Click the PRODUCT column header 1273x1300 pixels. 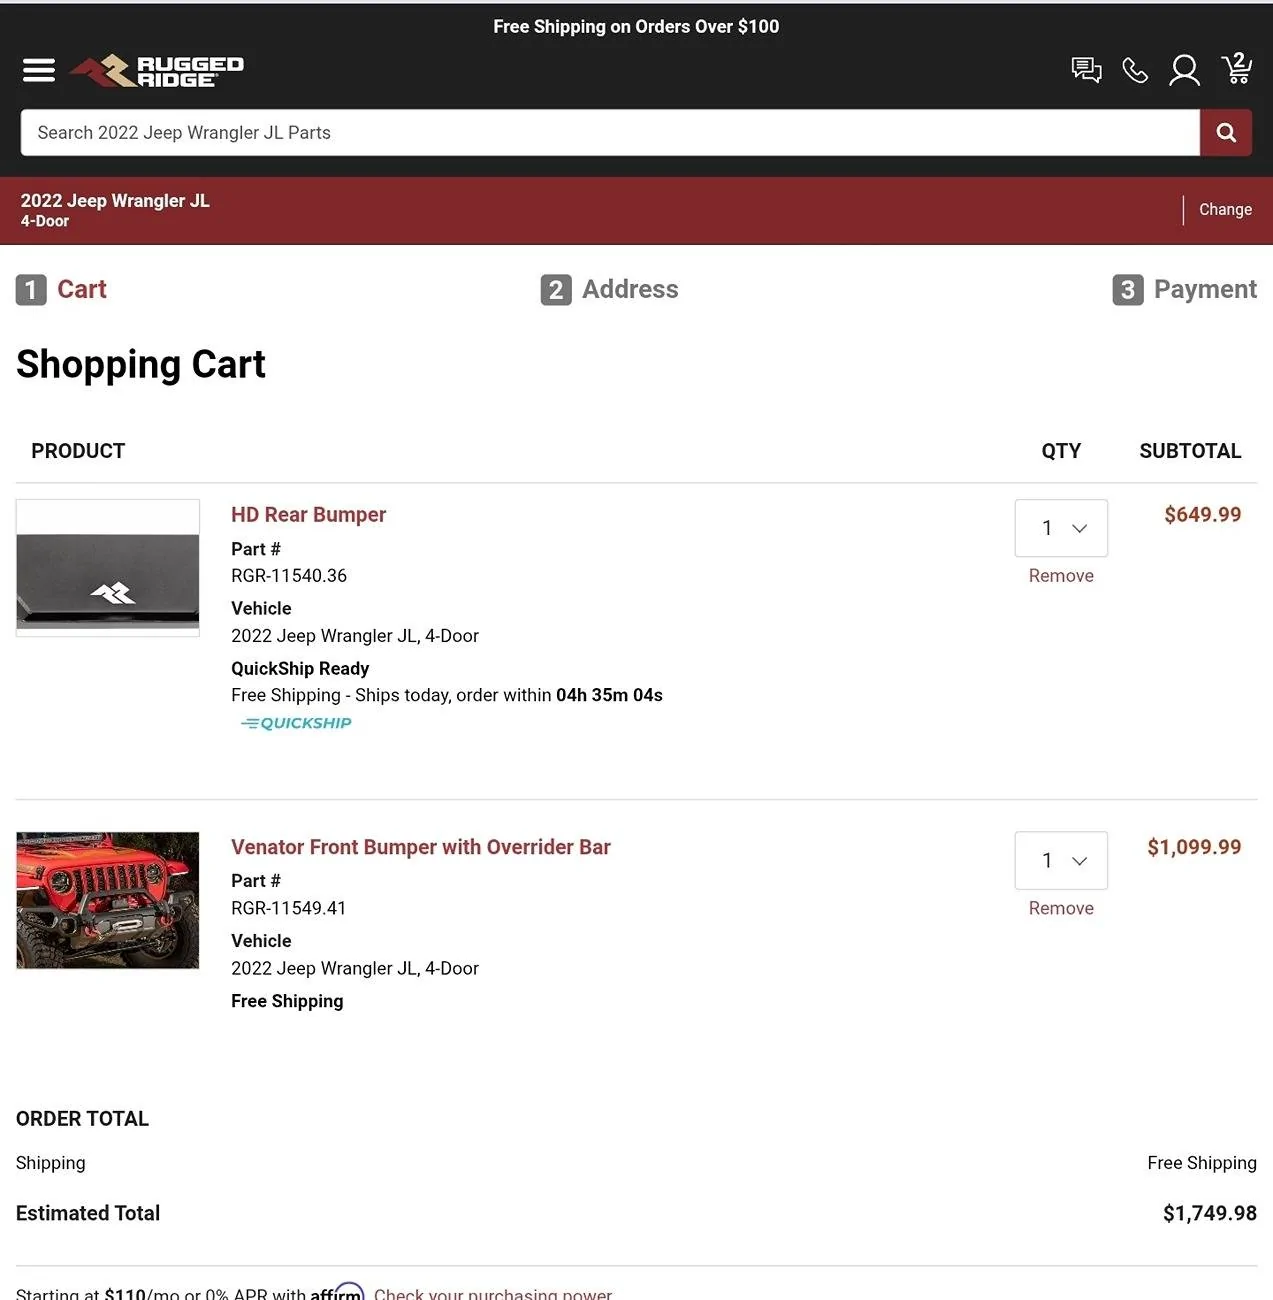[78, 451]
